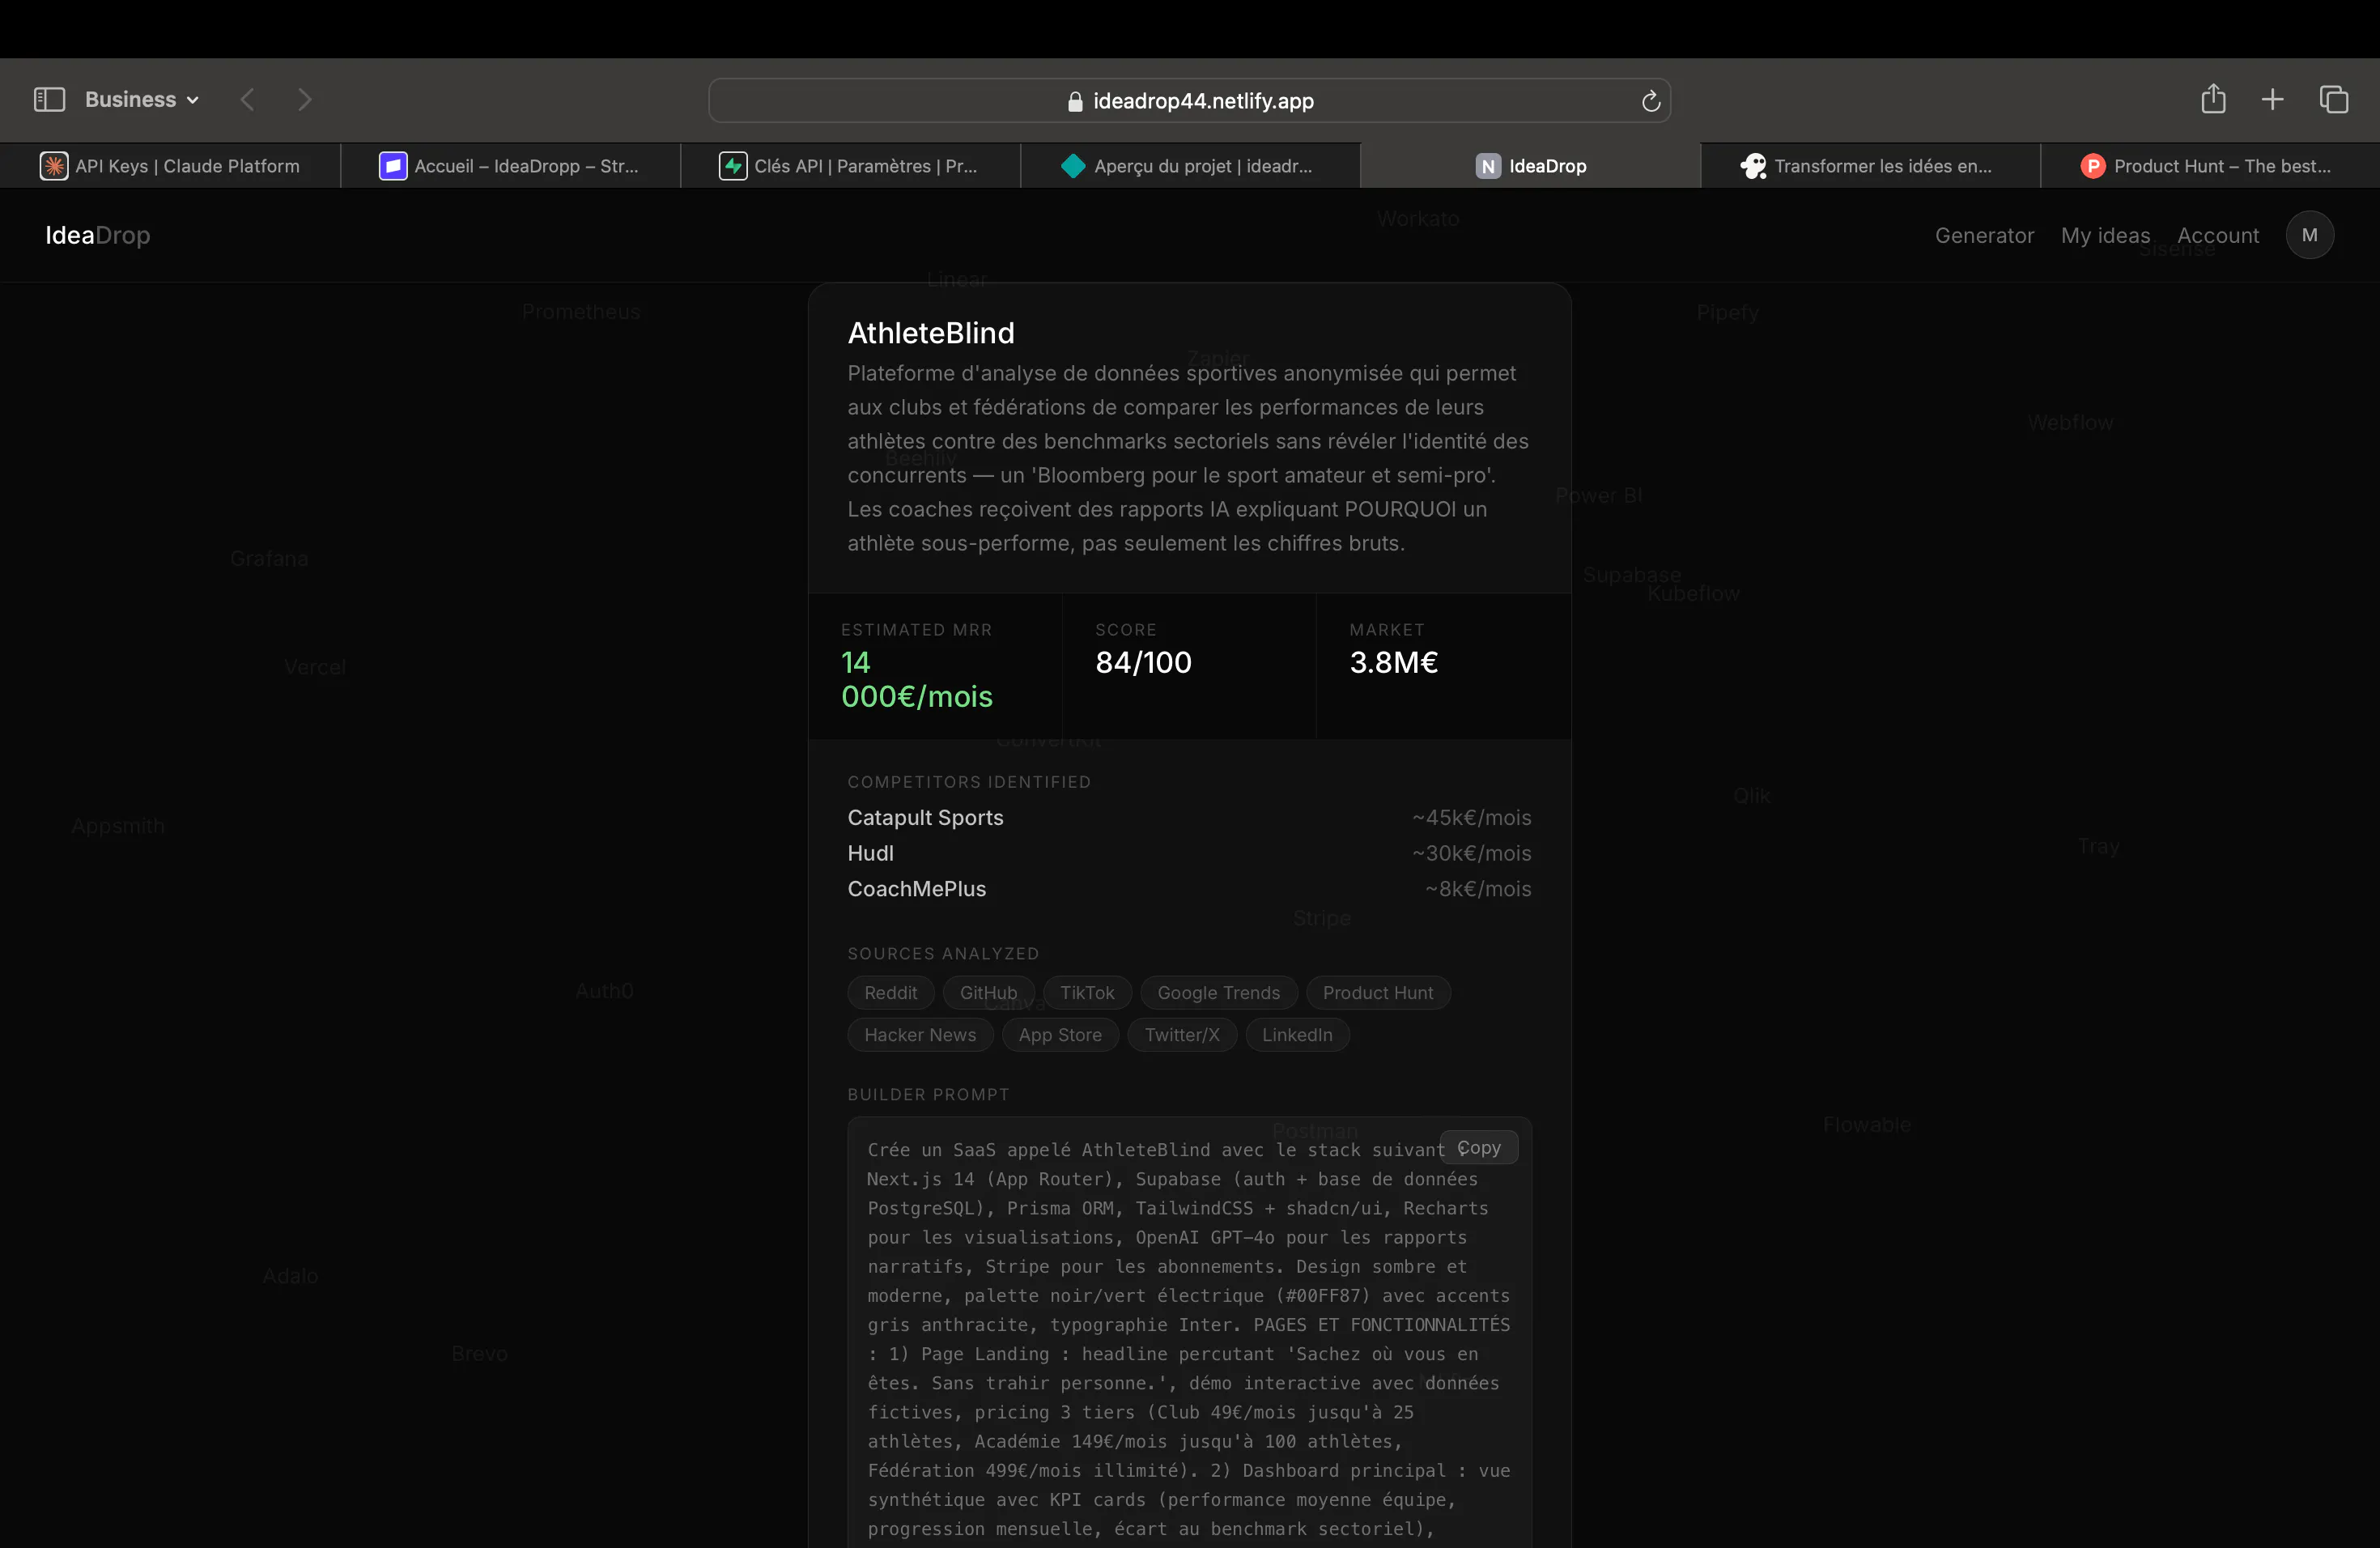Add a new tab with plus icon
The width and height of the screenshot is (2380, 1548).
point(2272,99)
